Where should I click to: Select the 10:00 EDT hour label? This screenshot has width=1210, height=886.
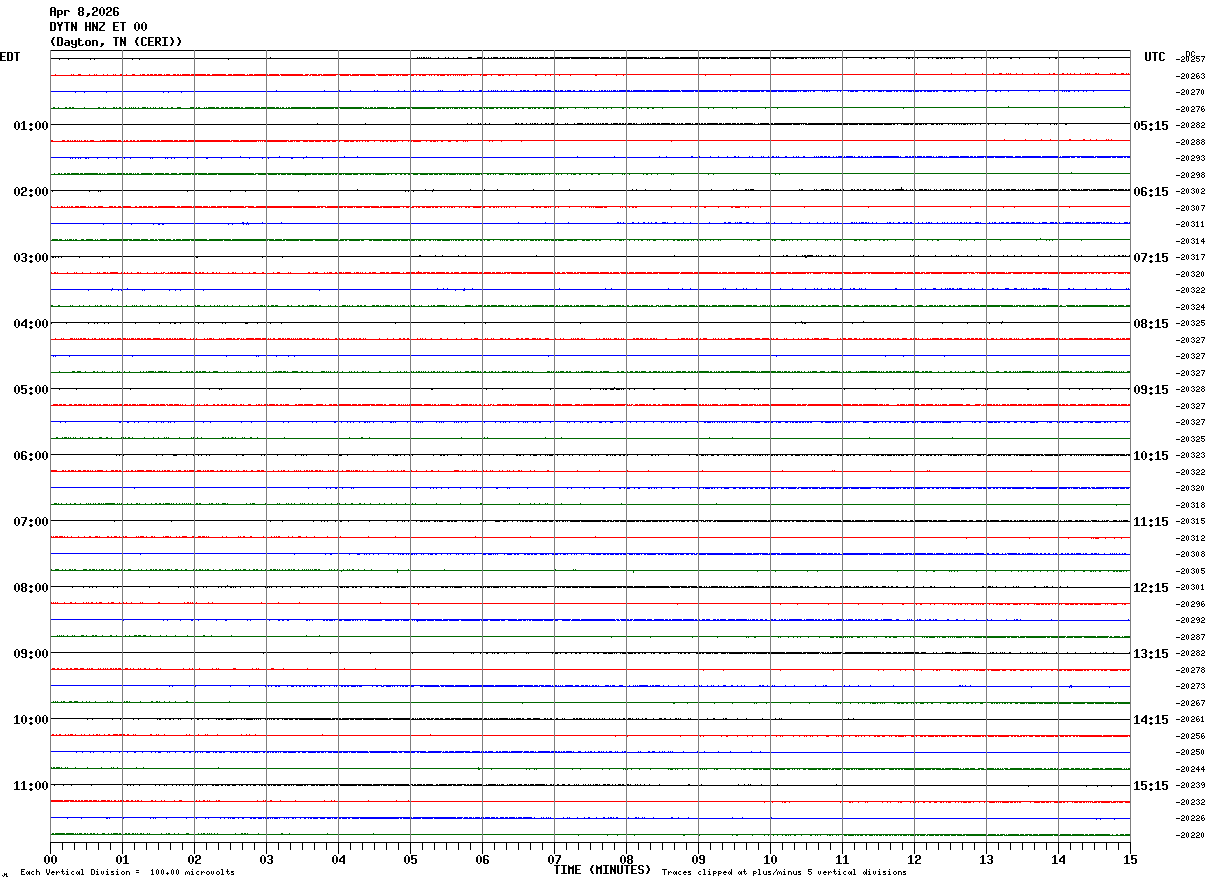(x=31, y=720)
